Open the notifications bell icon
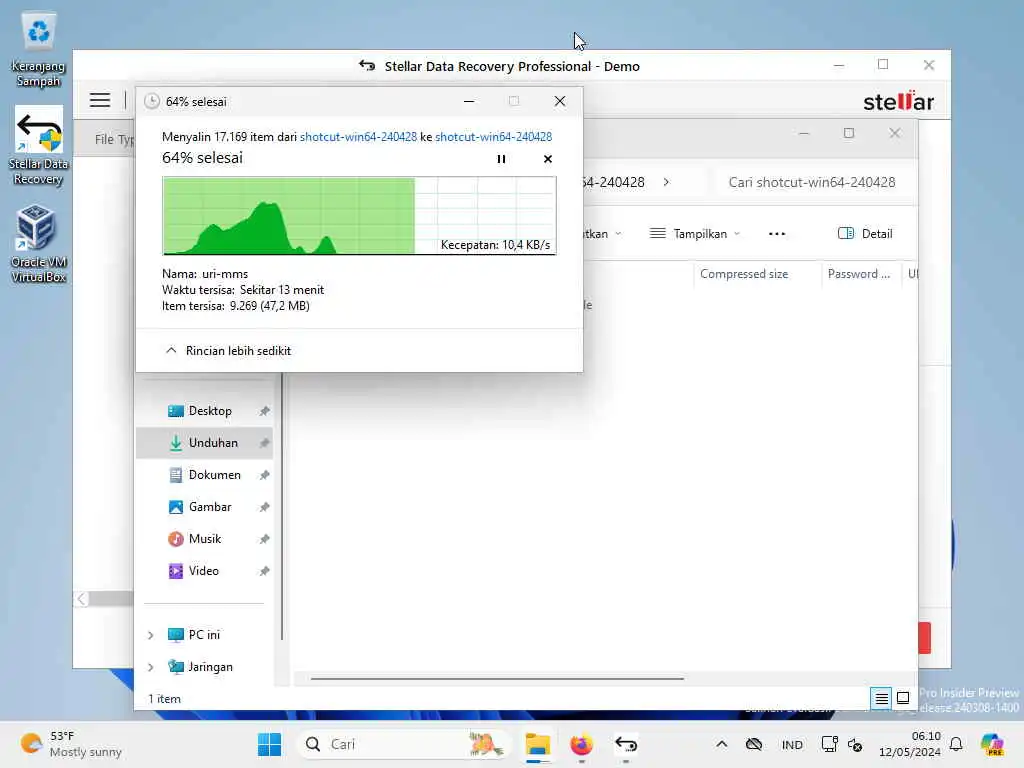Screen dimensions: 1024x768 pyautogui.click(x=956, y=744)
